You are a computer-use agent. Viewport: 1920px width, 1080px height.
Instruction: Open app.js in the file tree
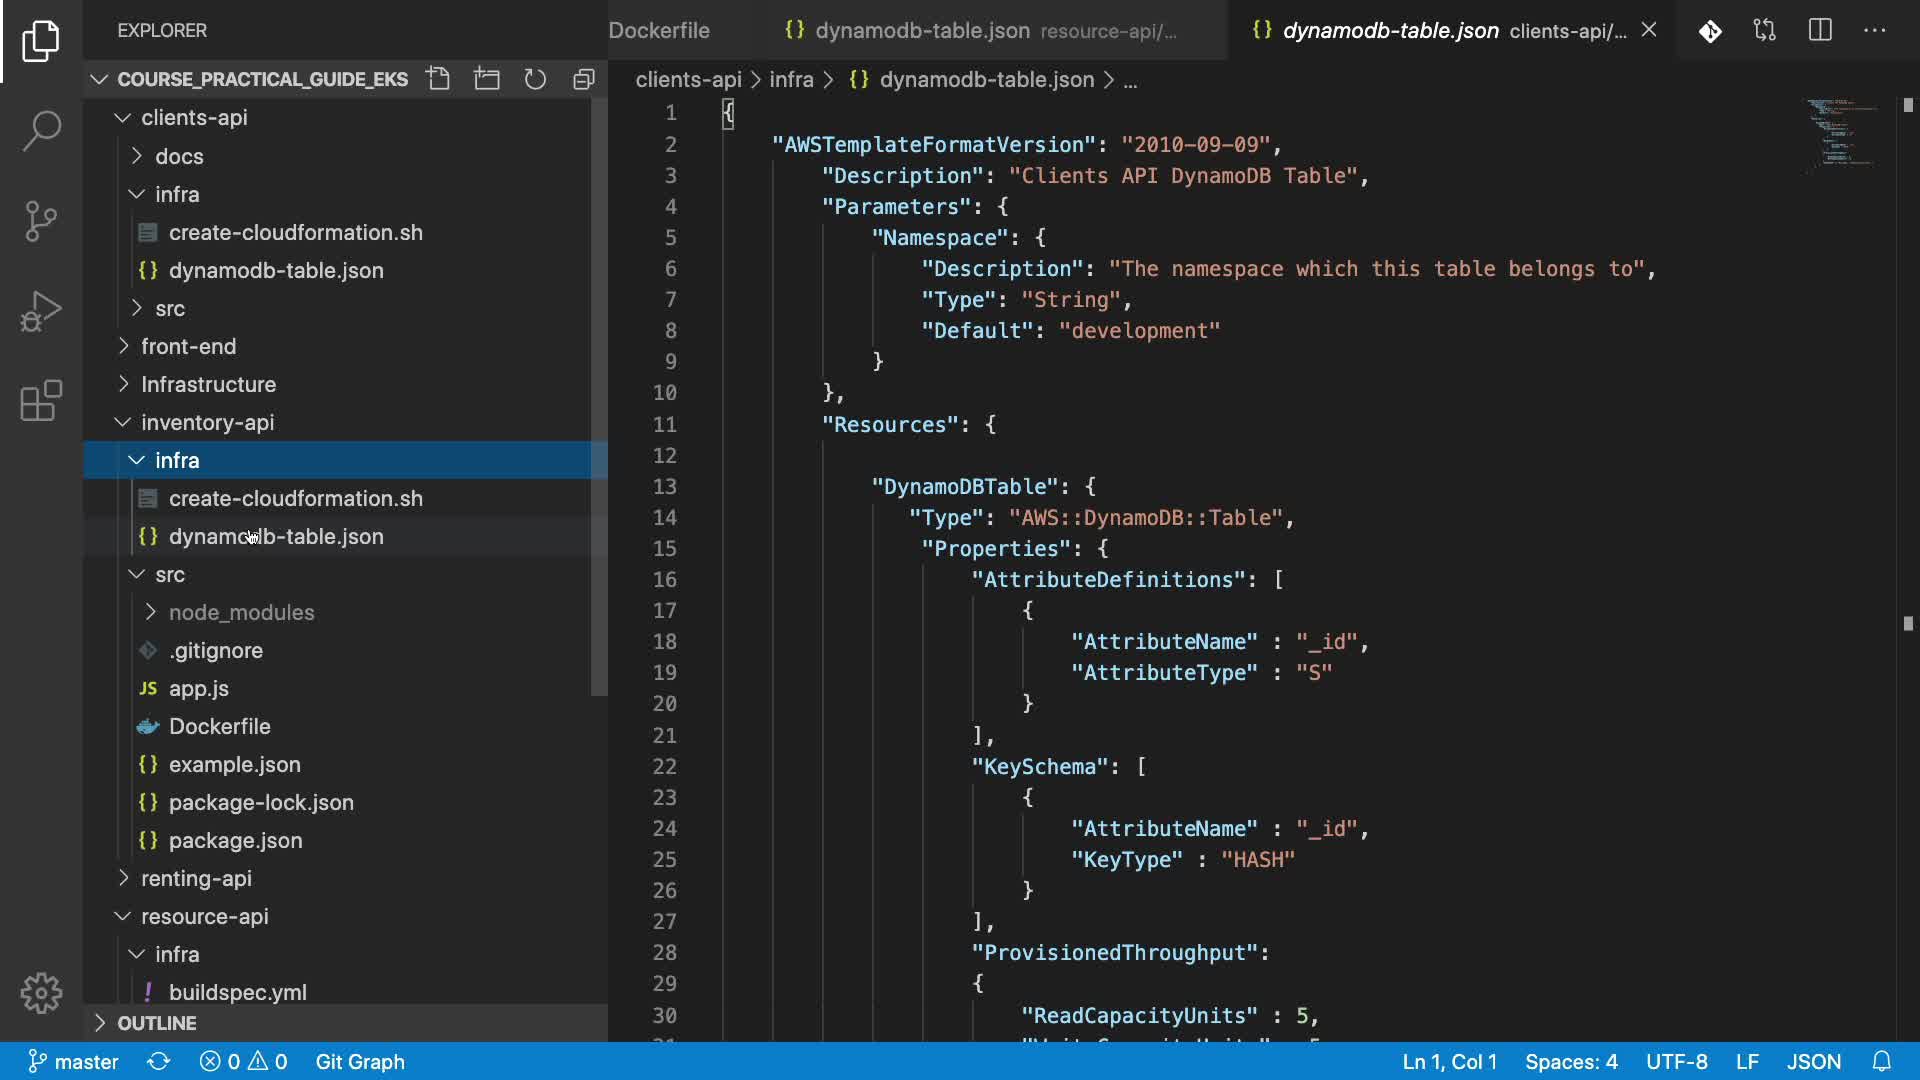coord(198,688)
